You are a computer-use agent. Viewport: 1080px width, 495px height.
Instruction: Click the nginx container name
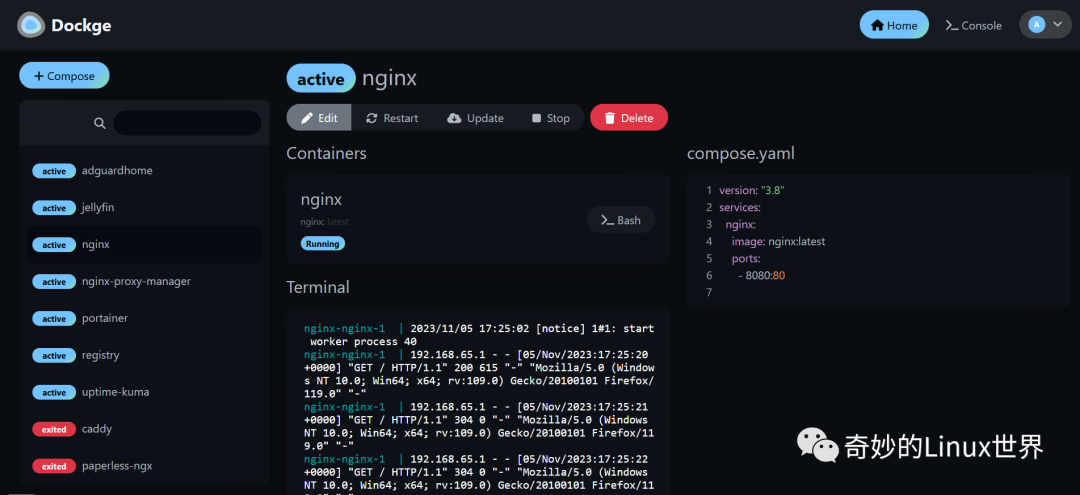(x=321, y=200)
